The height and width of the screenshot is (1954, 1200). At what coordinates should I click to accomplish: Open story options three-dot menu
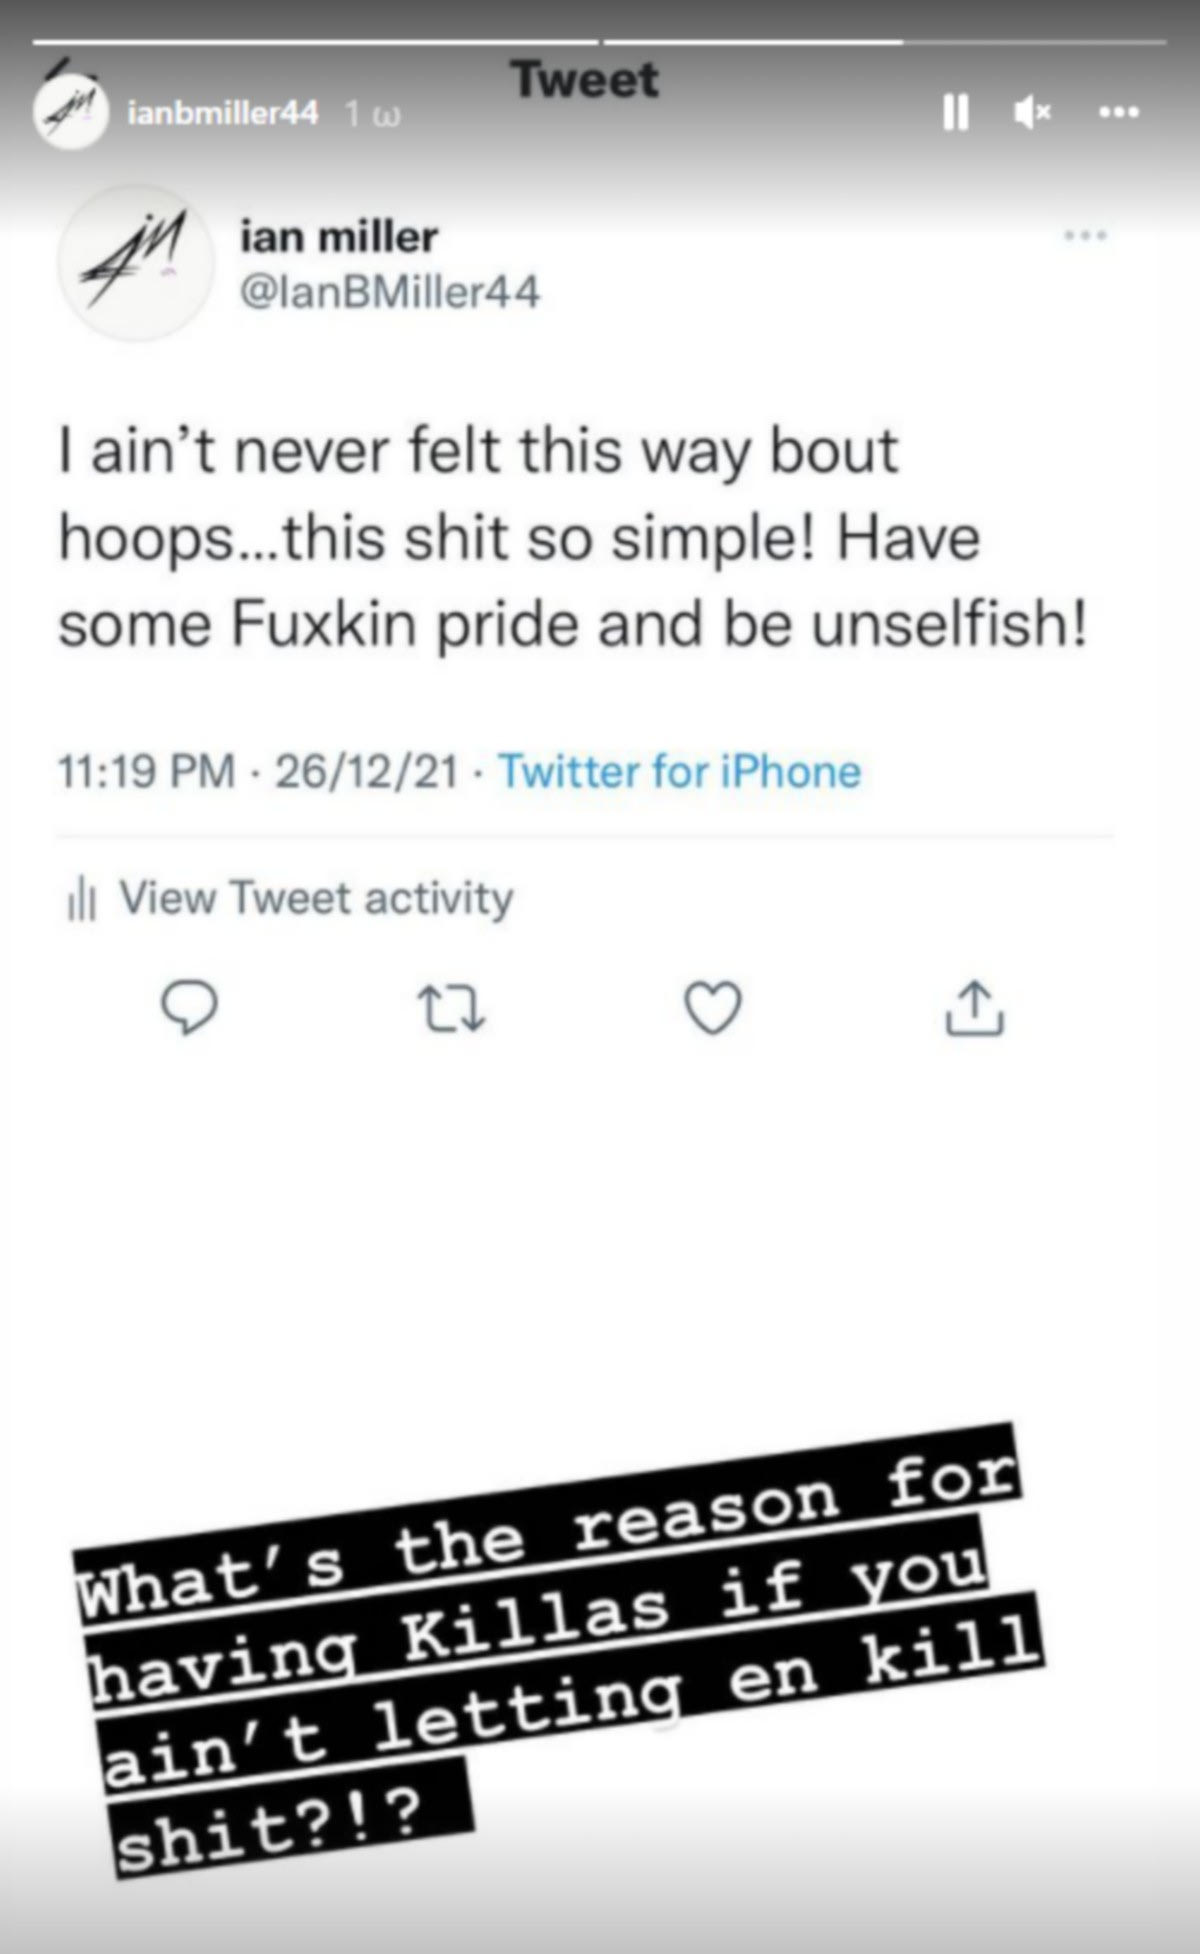[1118, 114]
